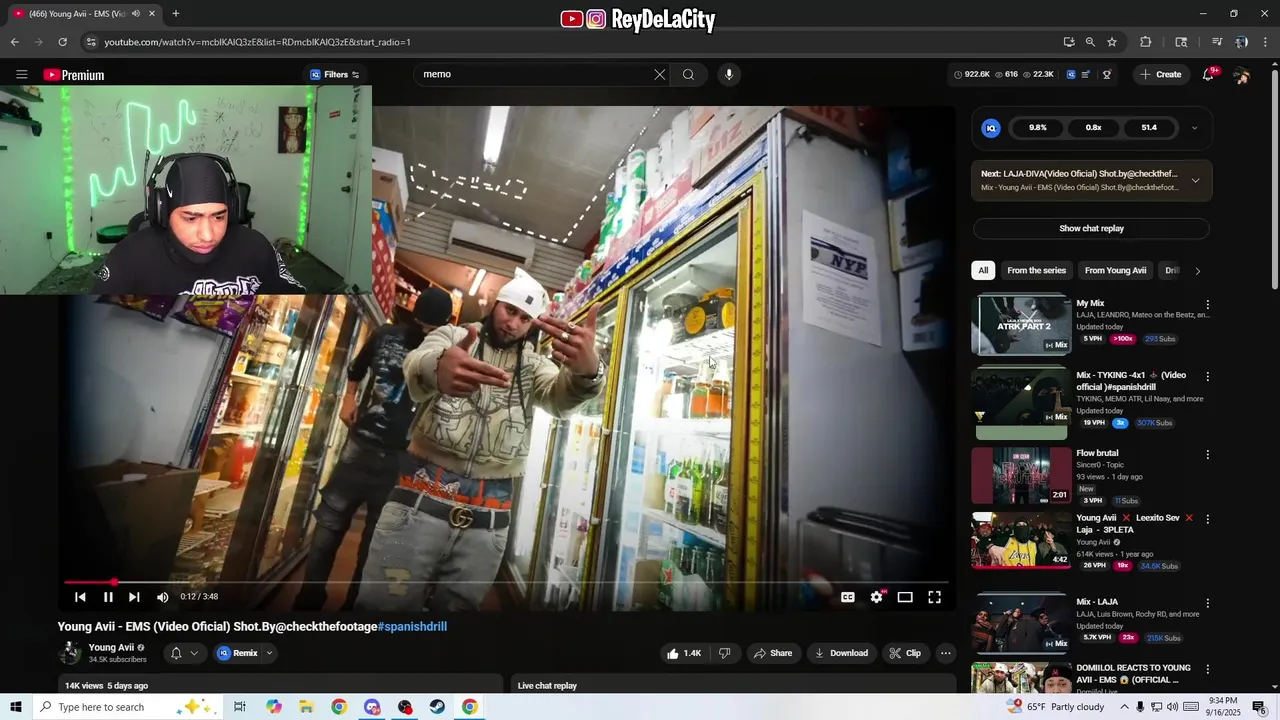
Task: Select the partially visible 'Drill' chip
Action: [1171, 271]
